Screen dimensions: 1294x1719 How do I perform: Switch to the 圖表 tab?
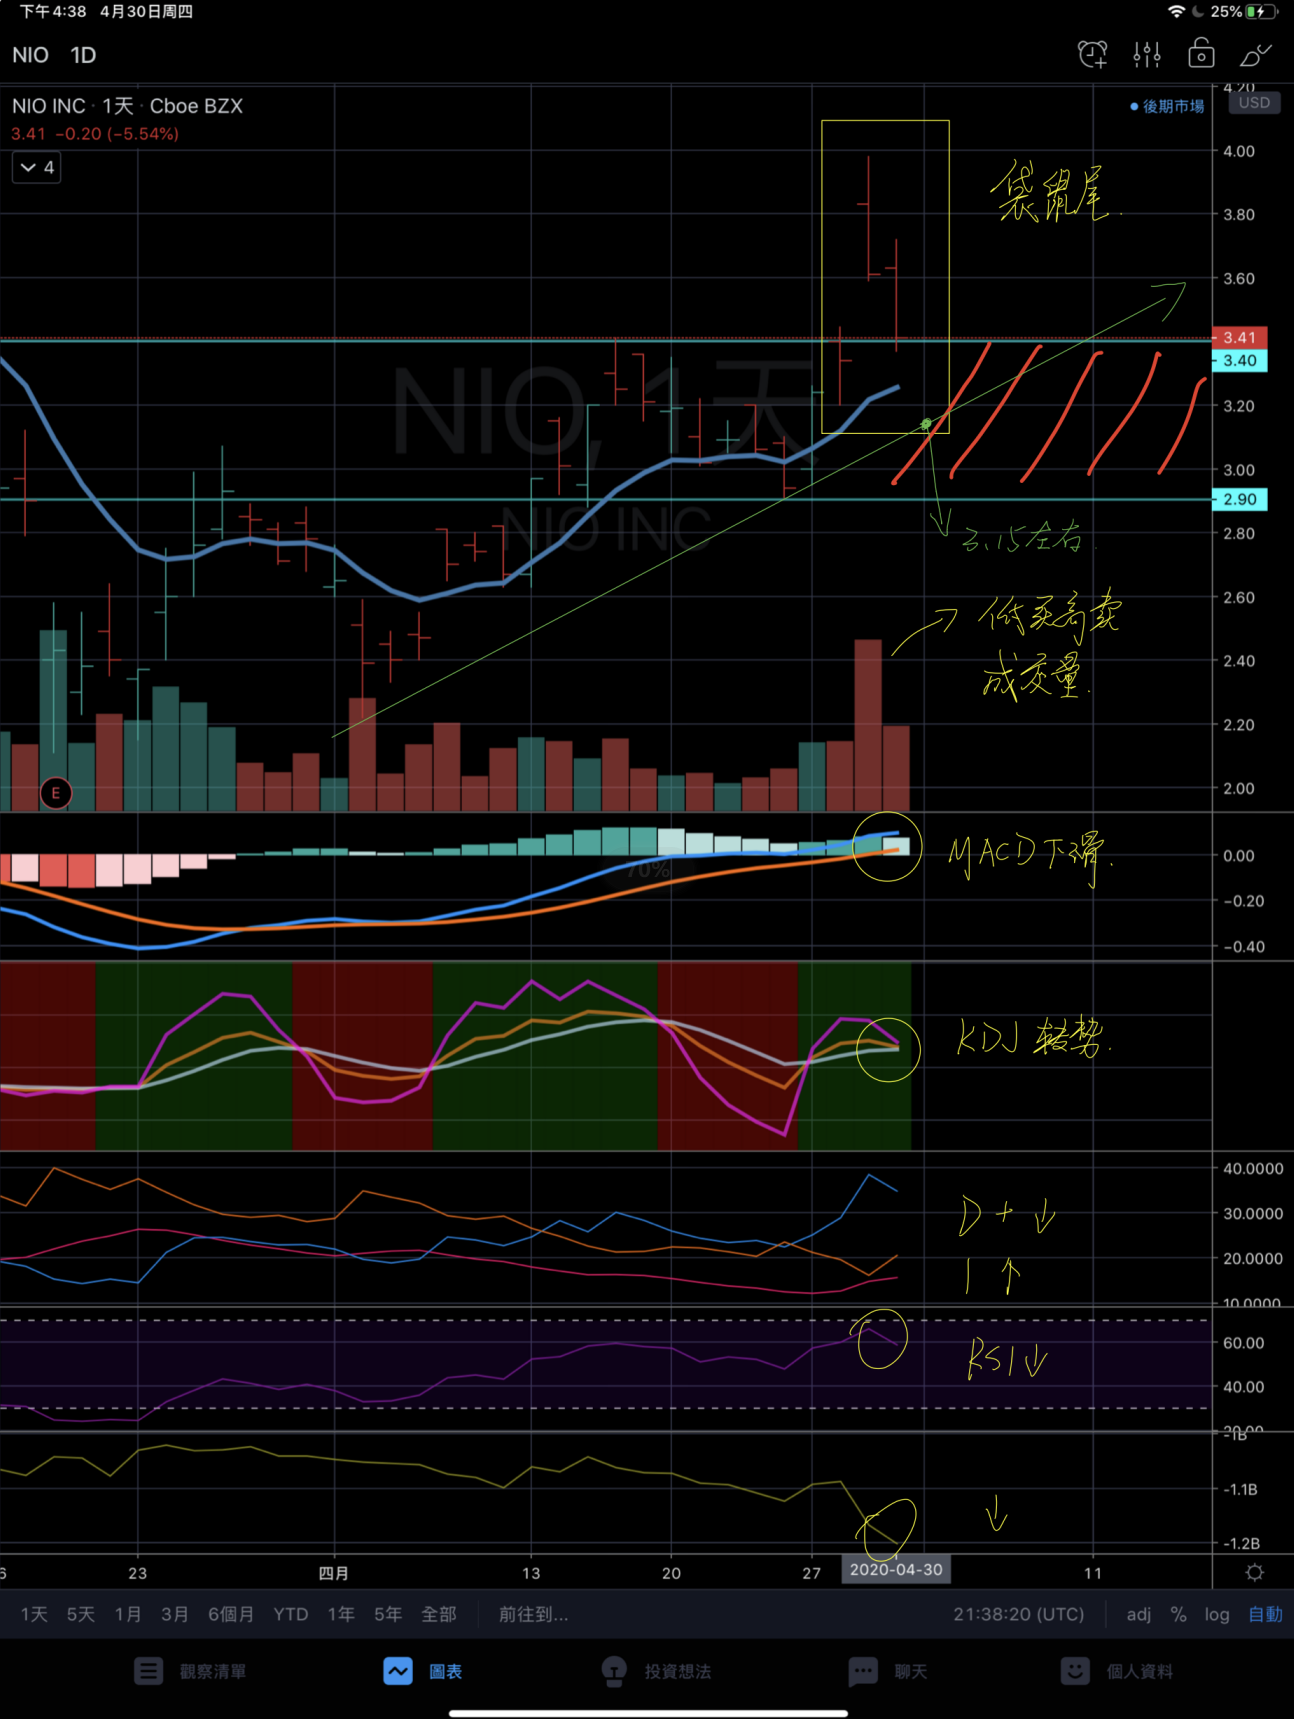coord(446,1671)
